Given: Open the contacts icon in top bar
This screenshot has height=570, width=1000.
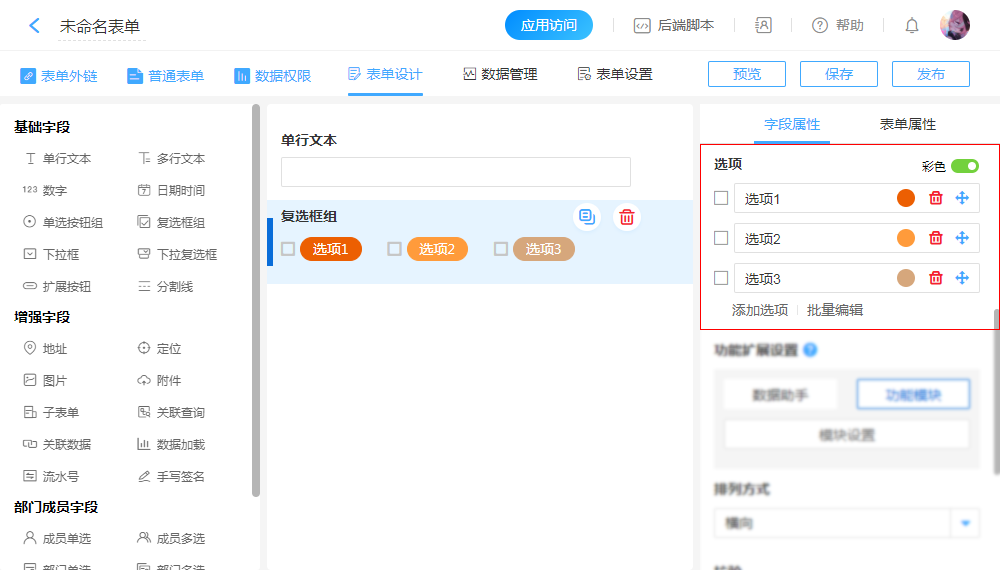Looking at the screenshot, I should point(763,26).
